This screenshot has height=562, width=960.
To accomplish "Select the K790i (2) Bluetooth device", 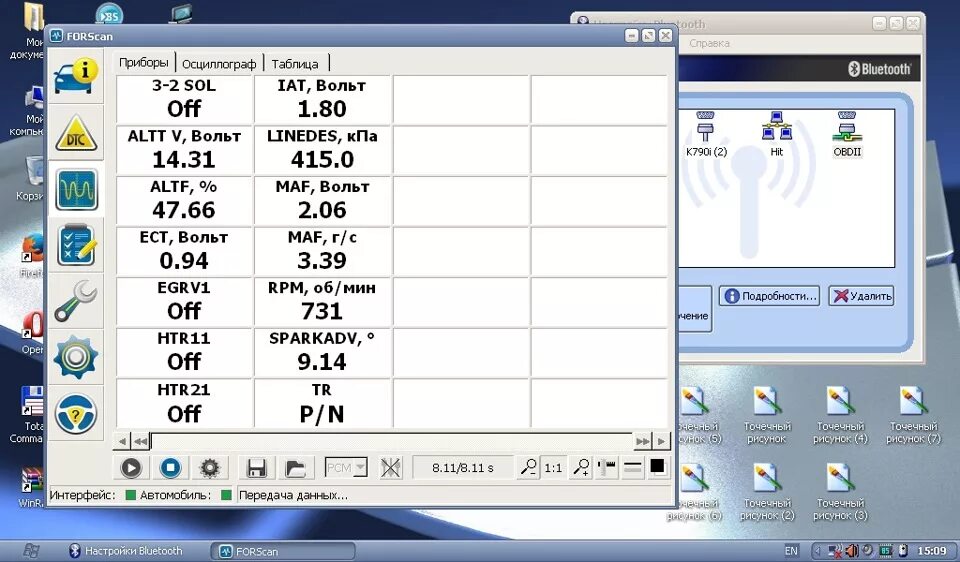I will click(706, 134).
